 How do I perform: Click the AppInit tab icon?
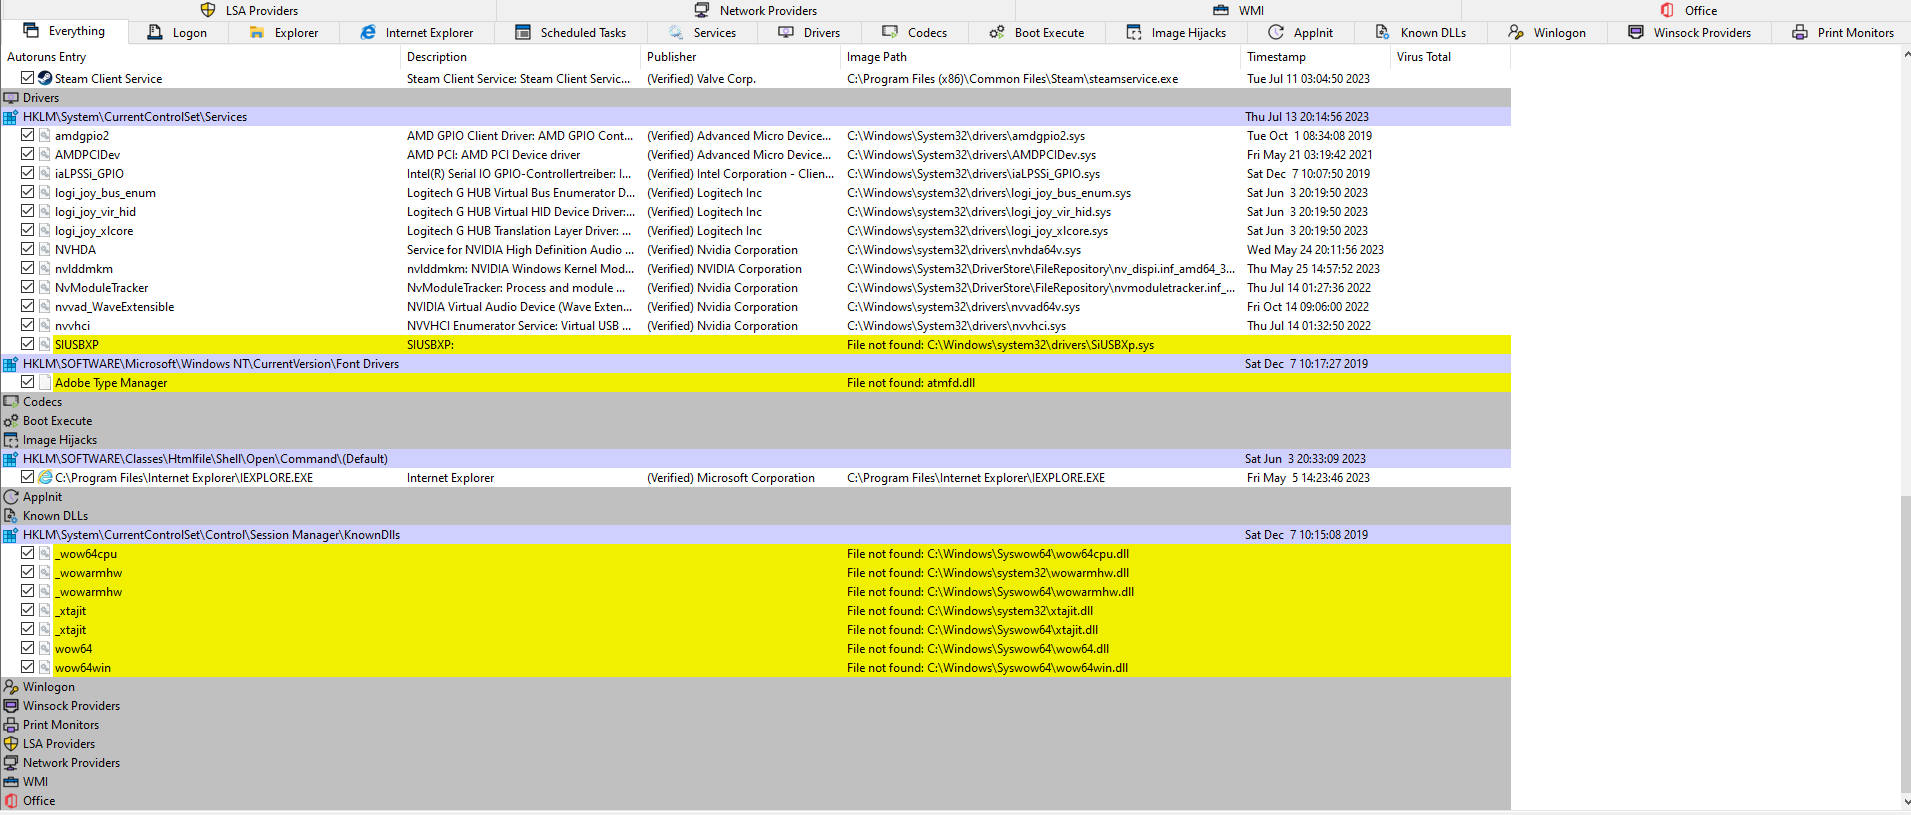(x=1276, y=32)
